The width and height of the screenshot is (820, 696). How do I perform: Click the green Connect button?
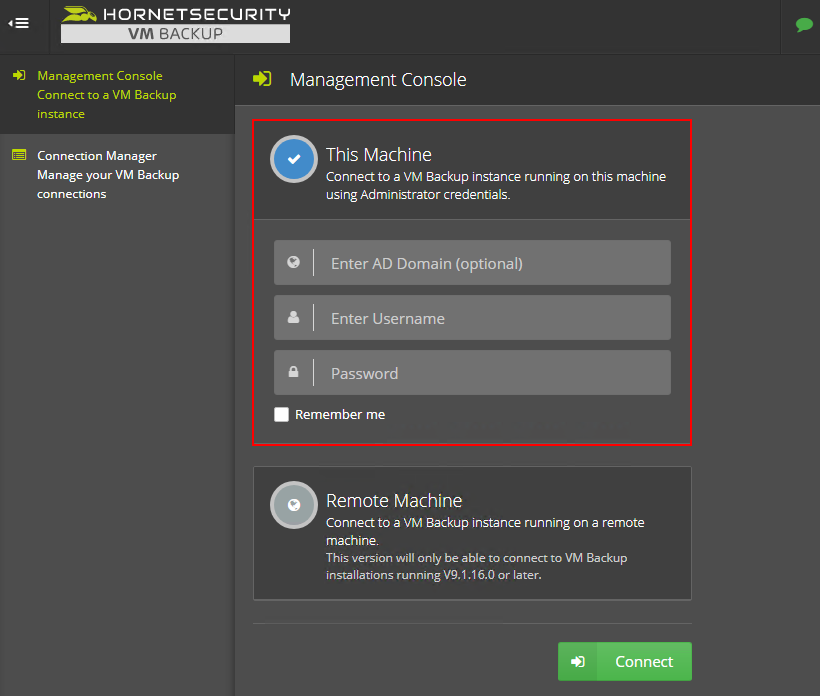click(x=625, y=661)
